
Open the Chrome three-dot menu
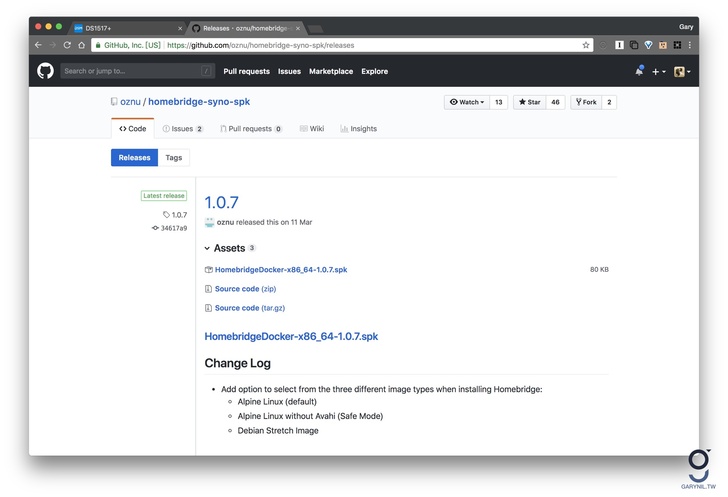point(691,45)
